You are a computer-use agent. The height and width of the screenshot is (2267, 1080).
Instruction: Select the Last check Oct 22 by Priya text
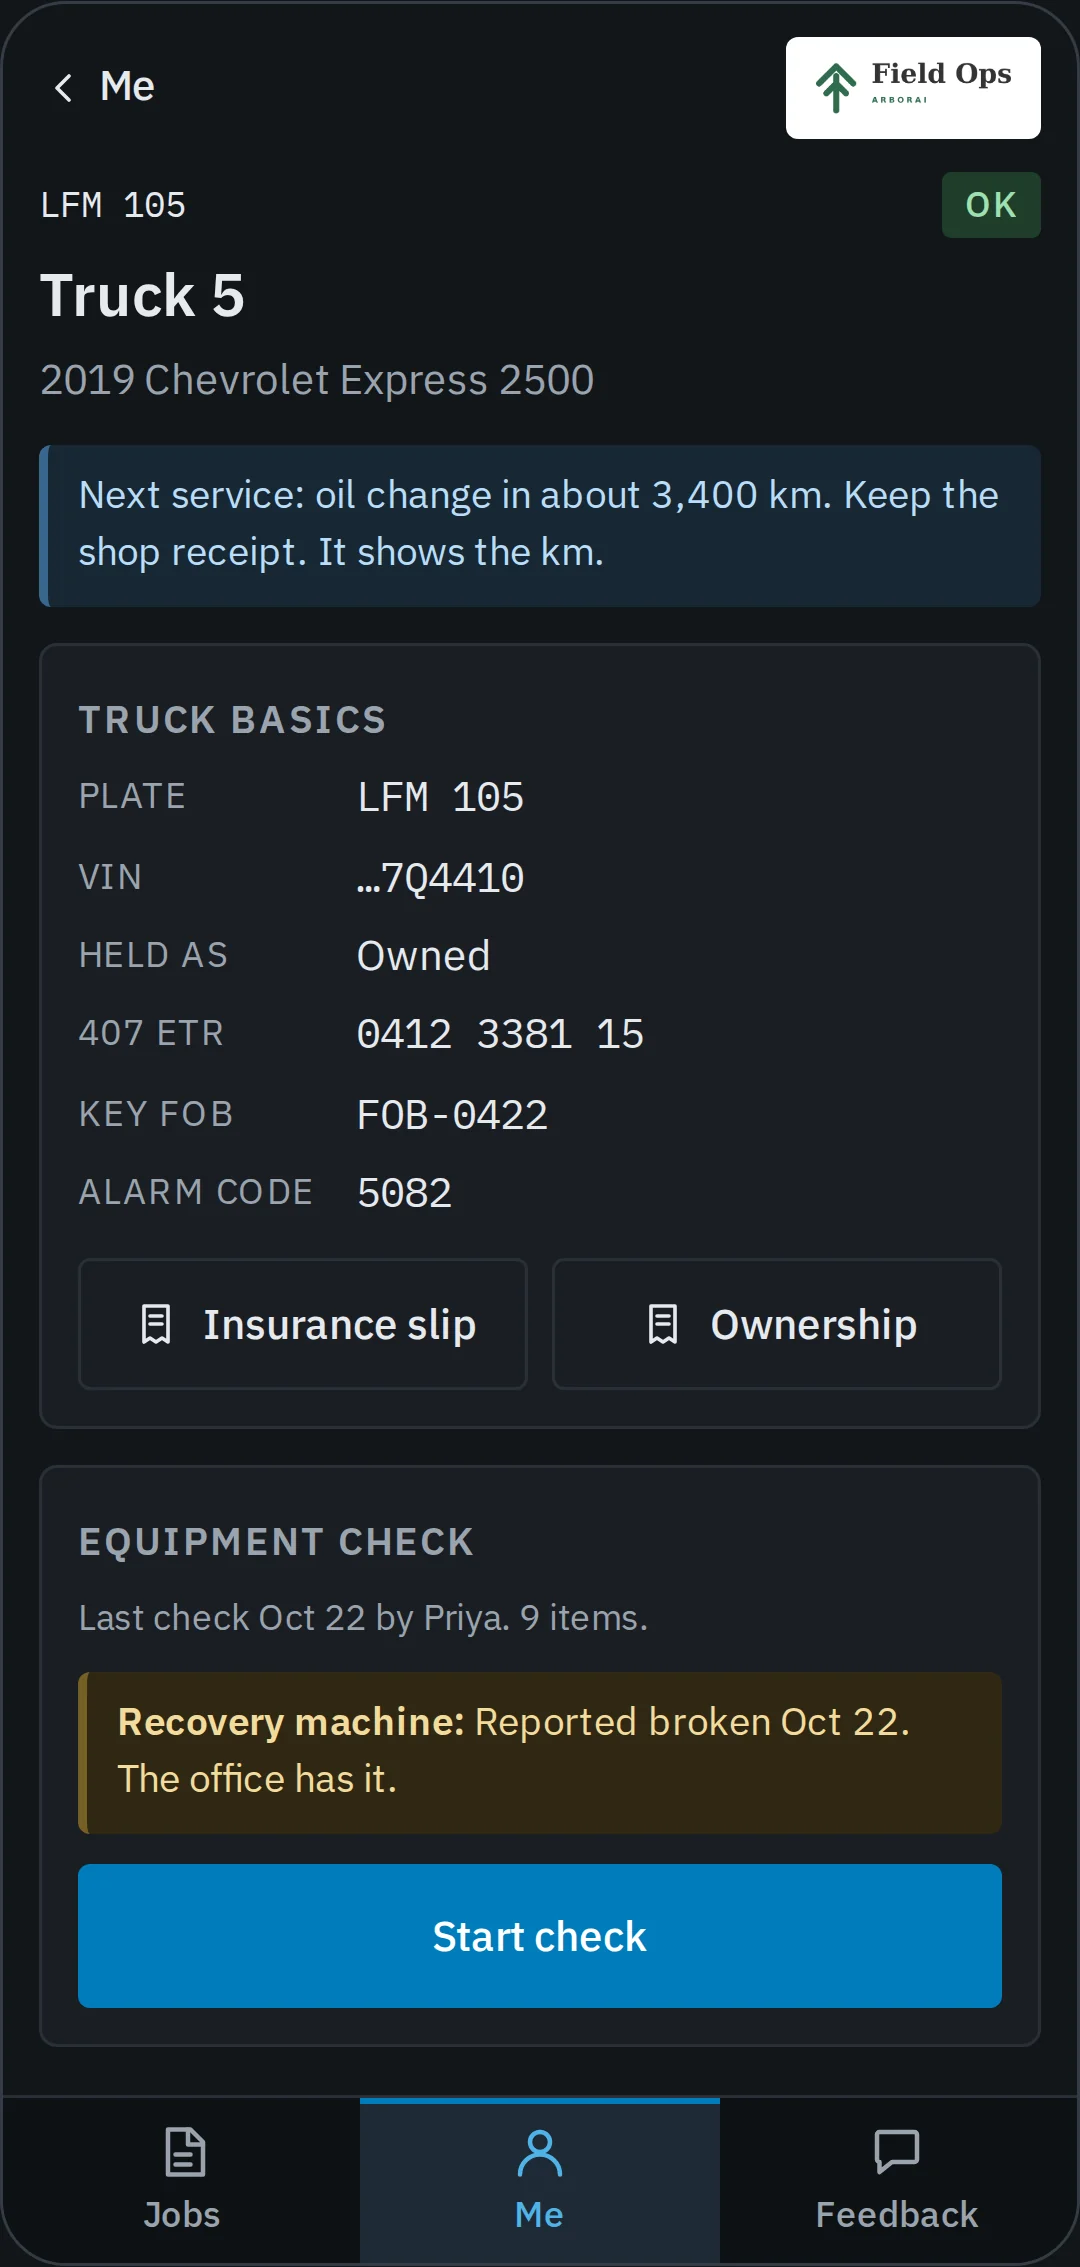363,1617
